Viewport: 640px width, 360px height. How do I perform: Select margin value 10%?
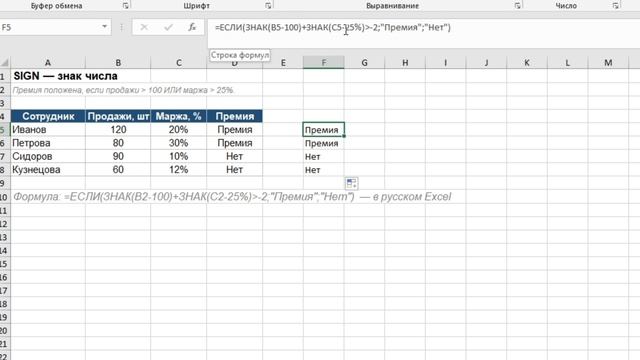pyautogui.click(x=178, y=156)
